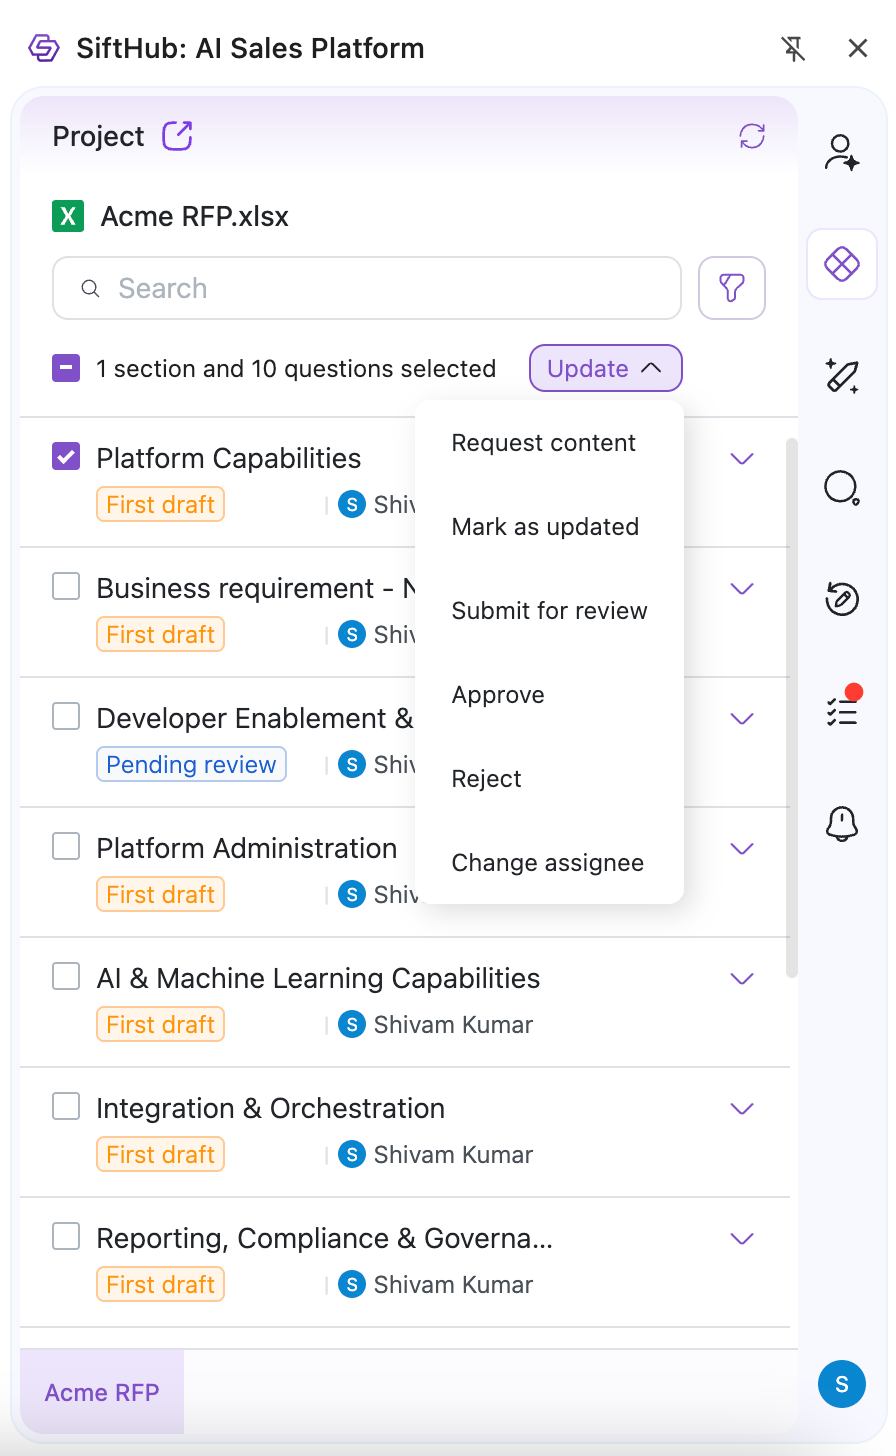The width and height of the screenshot is (896, 1456).
Task: Open the magic pen sidebar icon
Action: 841,376
